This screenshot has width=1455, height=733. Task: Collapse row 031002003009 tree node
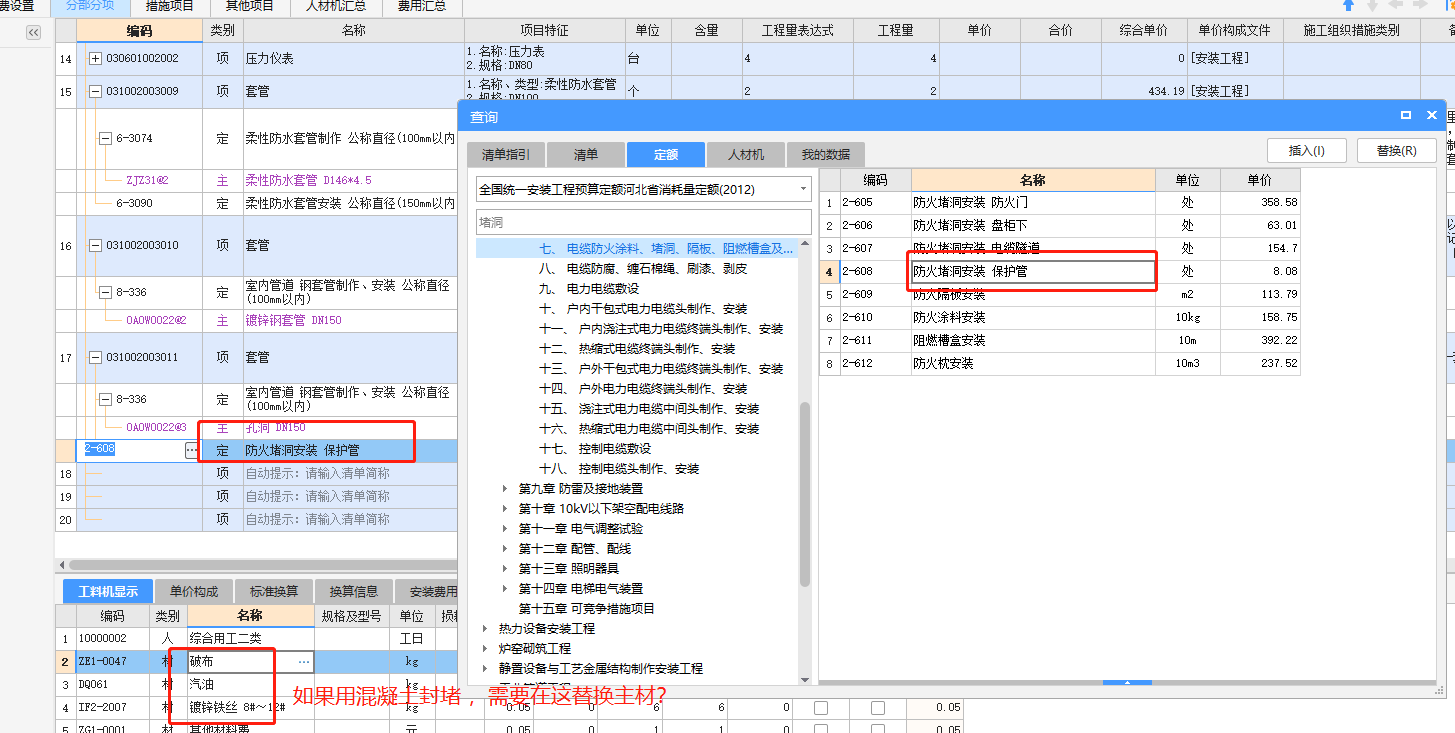click(x=96, y=91)
